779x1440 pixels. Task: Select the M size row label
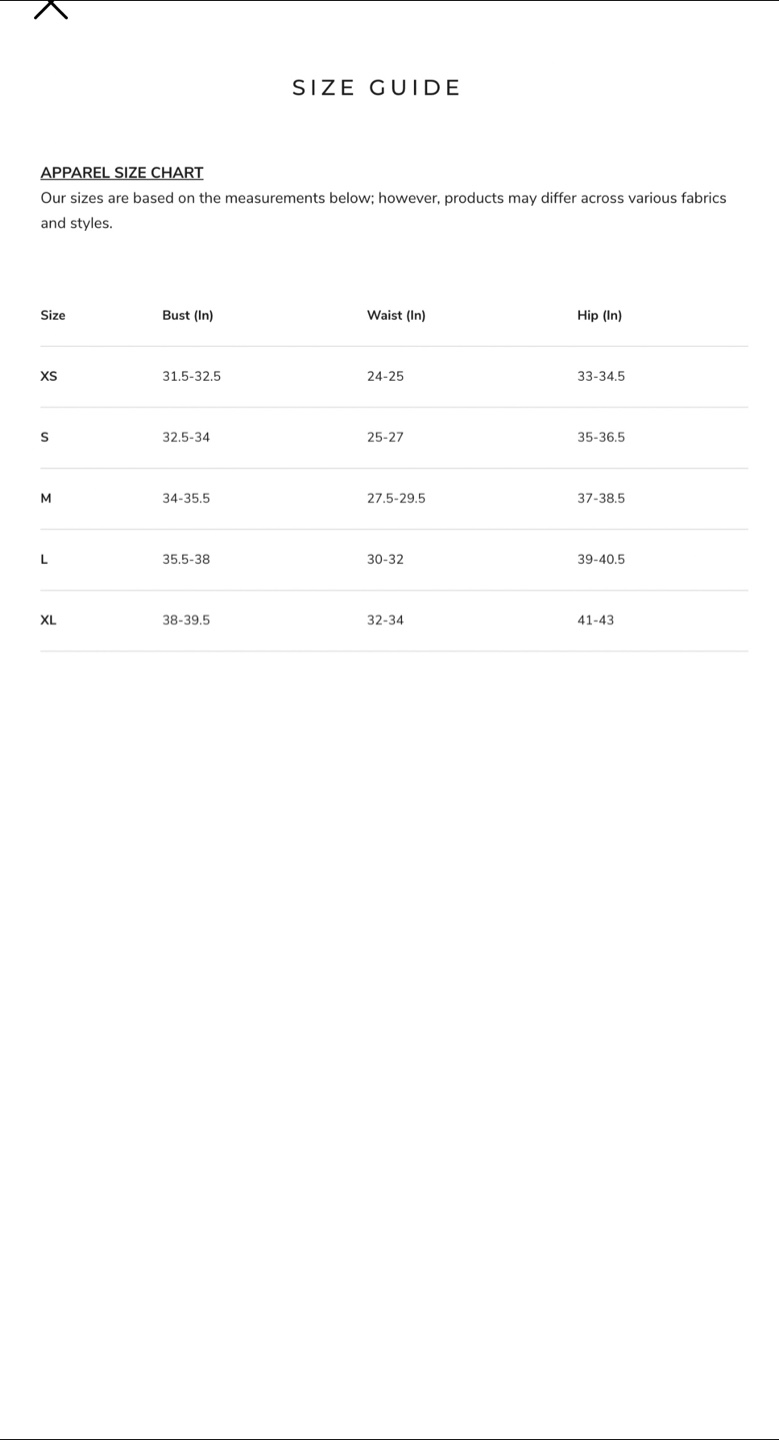[46, 498]
